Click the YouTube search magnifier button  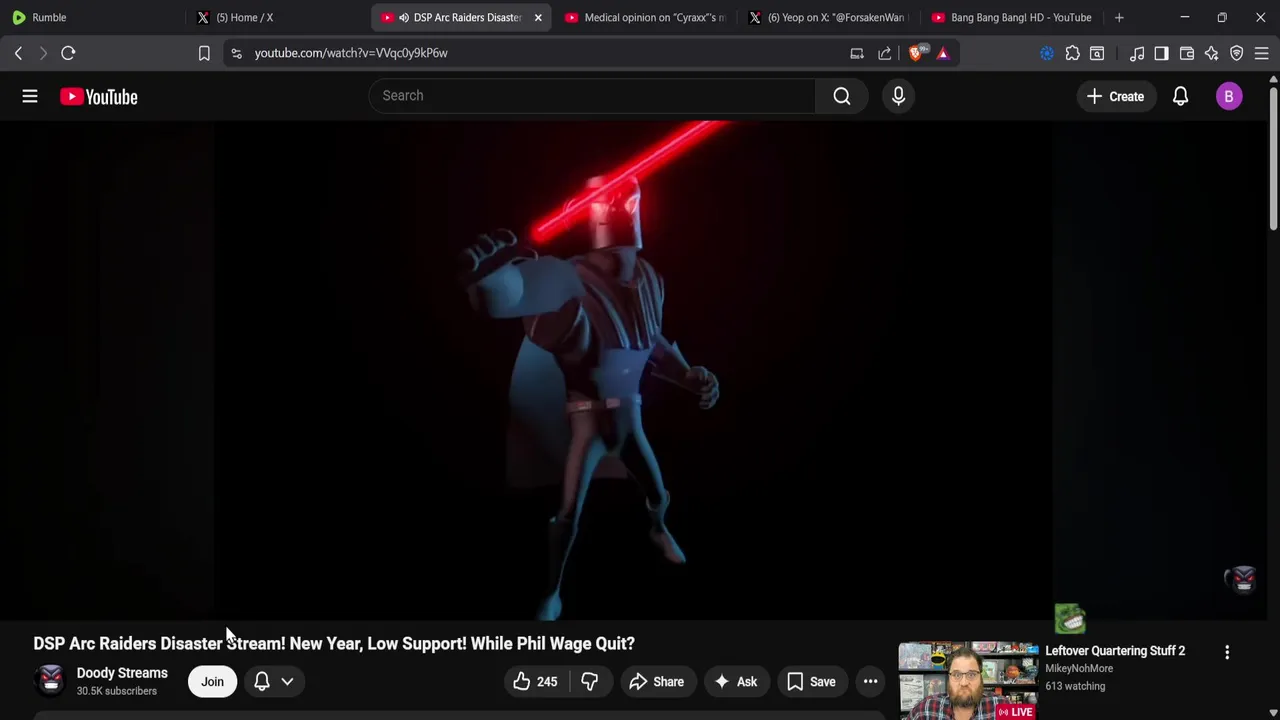coord(842,96)
